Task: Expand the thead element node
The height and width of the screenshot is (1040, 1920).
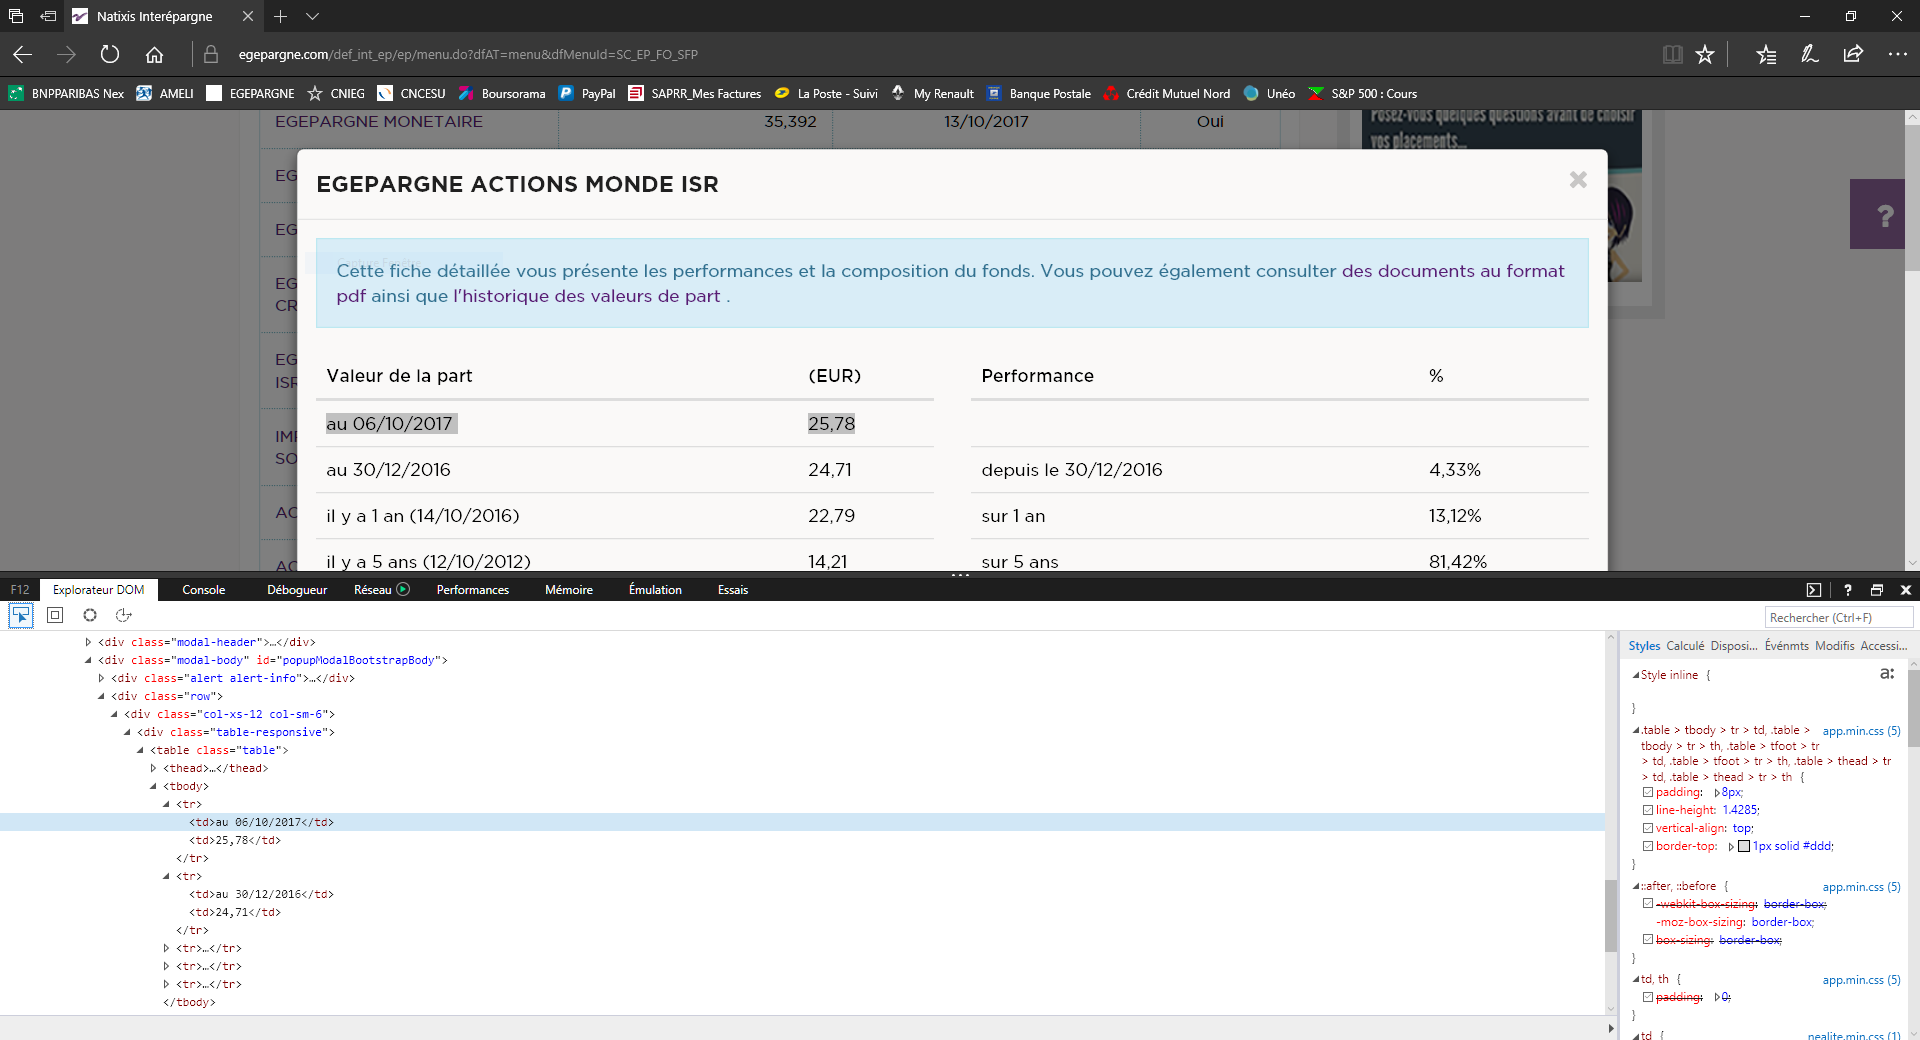Action: 153,768
